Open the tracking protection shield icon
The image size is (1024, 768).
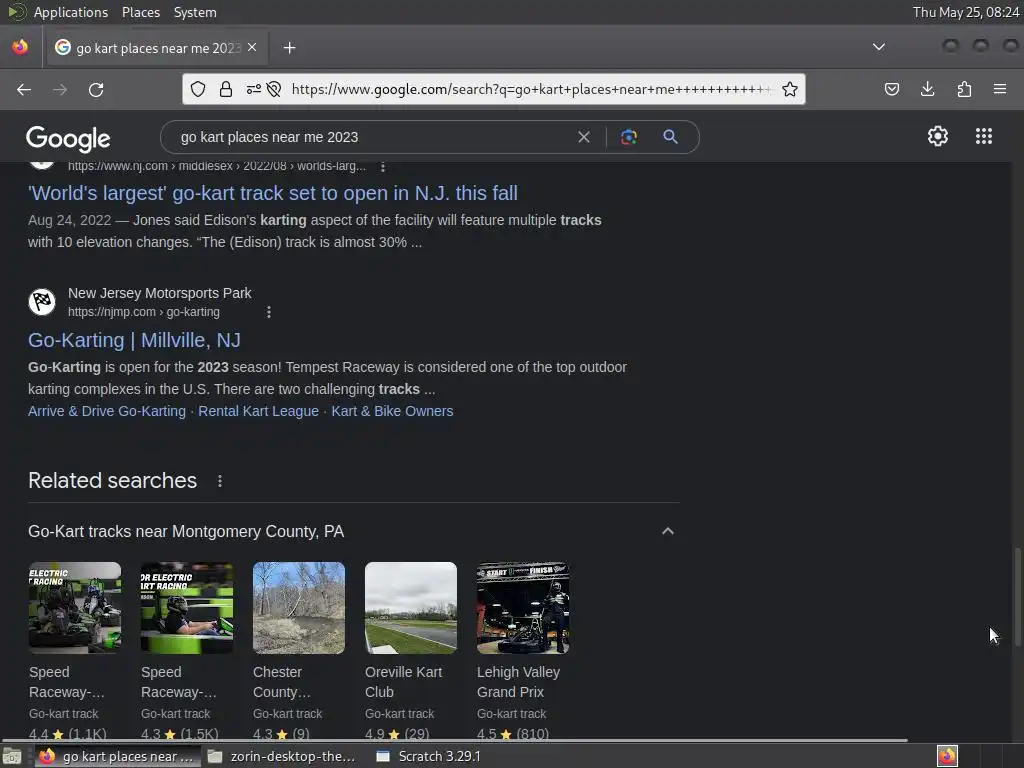198,89
